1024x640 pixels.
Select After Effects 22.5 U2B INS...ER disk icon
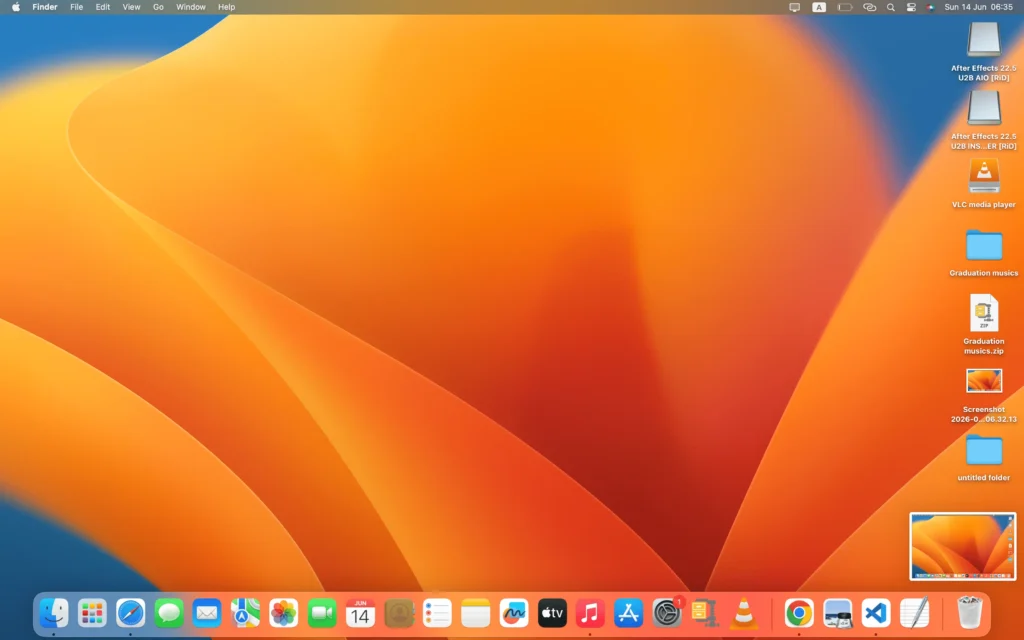(984, 108)
